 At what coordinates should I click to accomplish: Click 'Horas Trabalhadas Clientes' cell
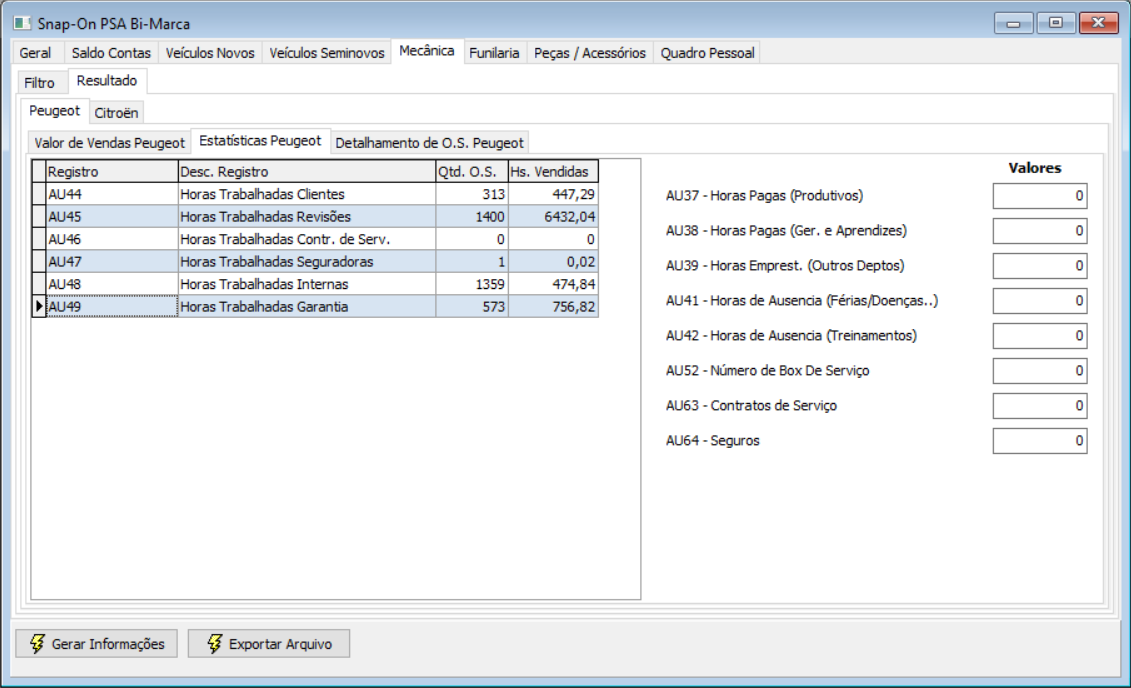307,194
